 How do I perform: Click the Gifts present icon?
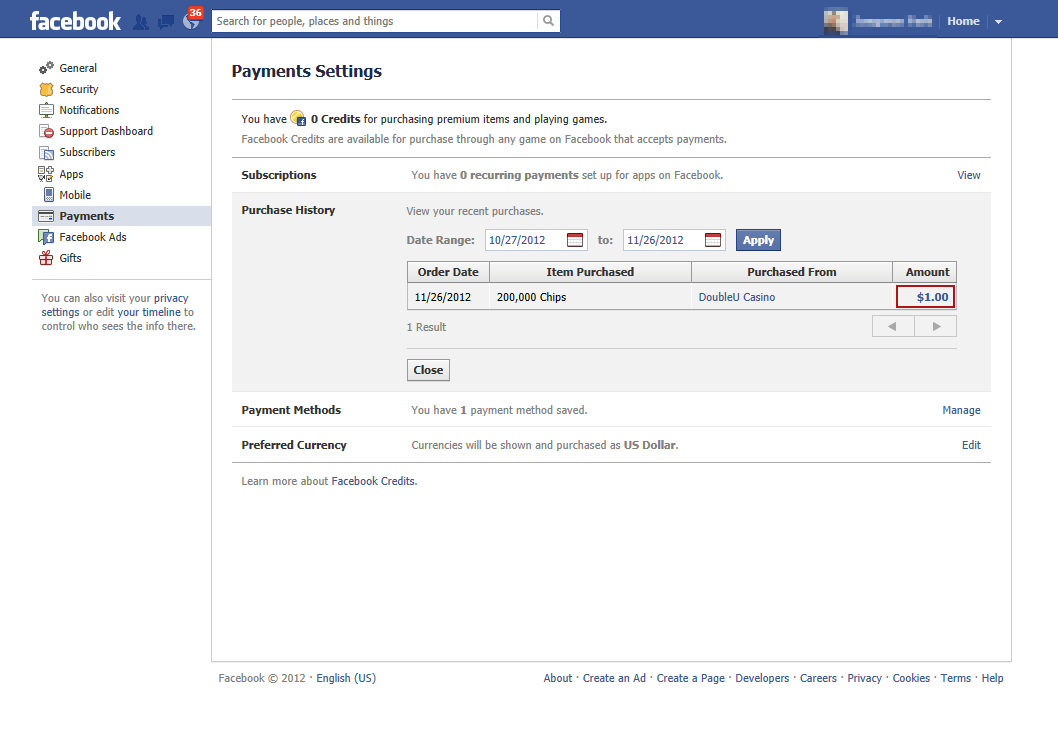(46, 258)
